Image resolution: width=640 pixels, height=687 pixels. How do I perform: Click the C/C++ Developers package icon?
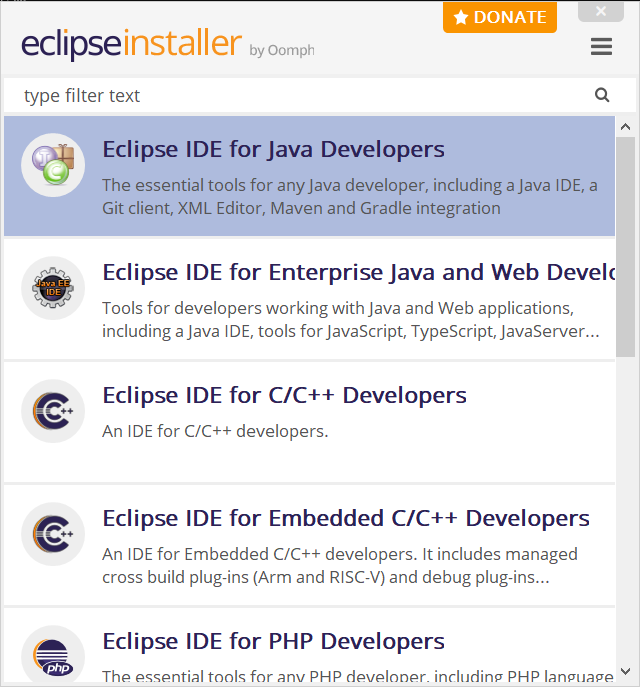click(53, 411)
